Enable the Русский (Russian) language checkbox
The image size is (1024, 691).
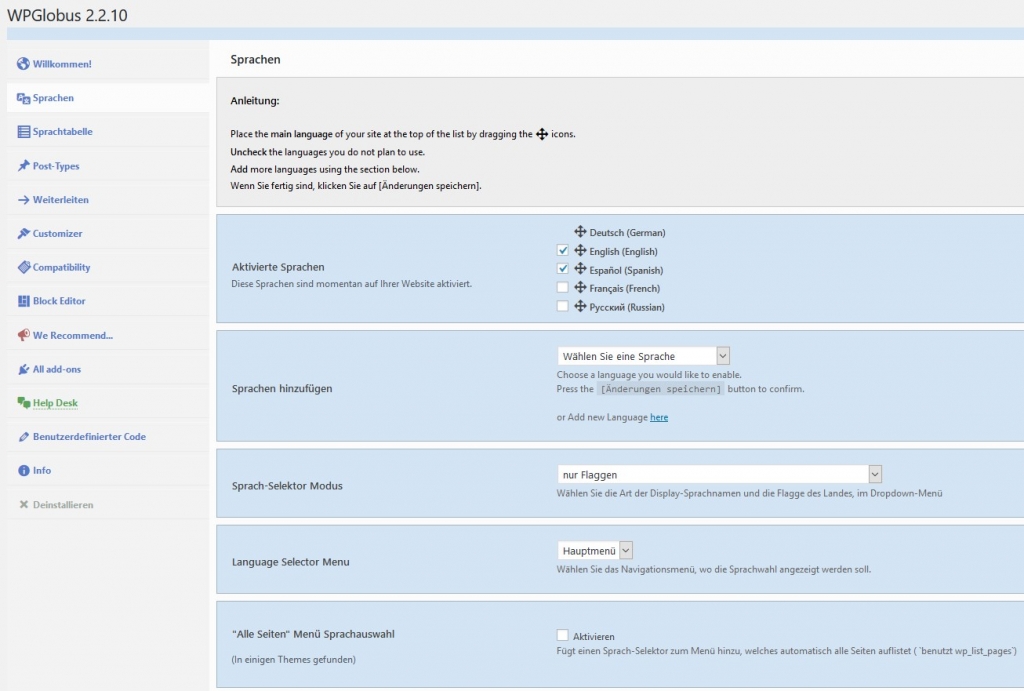(x=562, y=306)
